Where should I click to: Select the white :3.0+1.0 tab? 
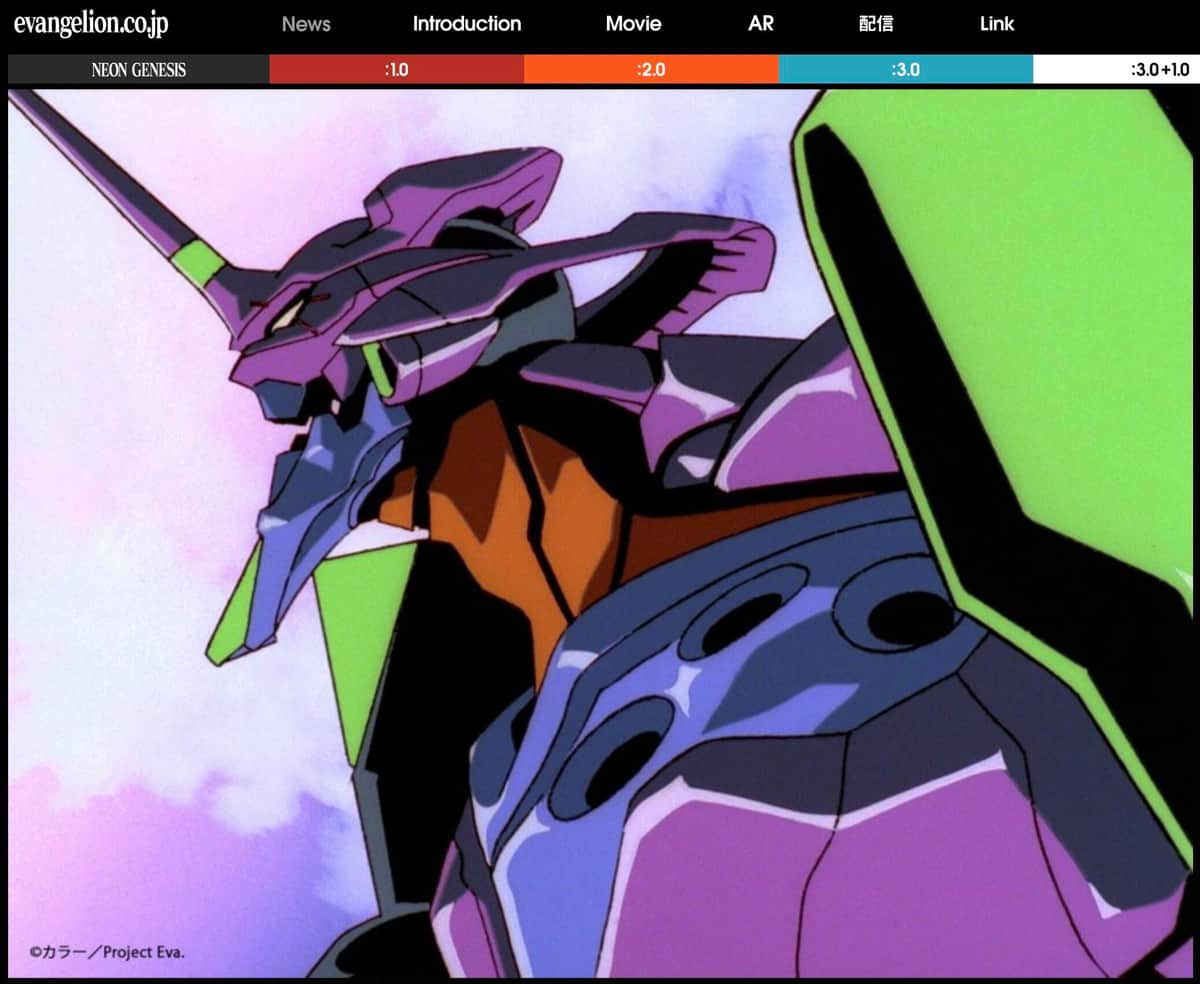tap(1115, 70)
